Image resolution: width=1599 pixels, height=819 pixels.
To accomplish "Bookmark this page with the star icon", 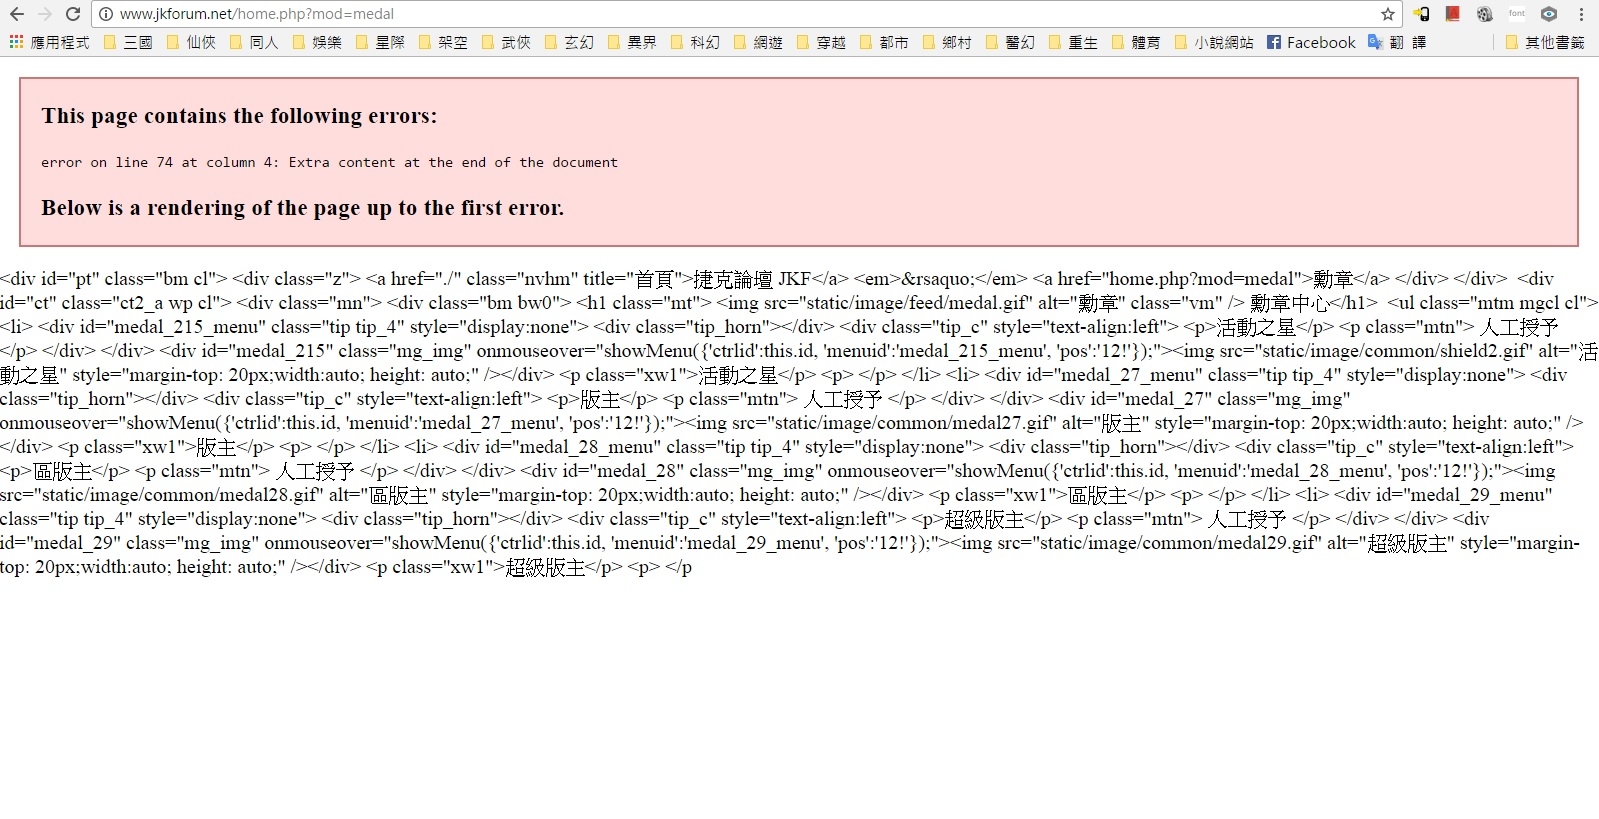I will point(1387,14).
